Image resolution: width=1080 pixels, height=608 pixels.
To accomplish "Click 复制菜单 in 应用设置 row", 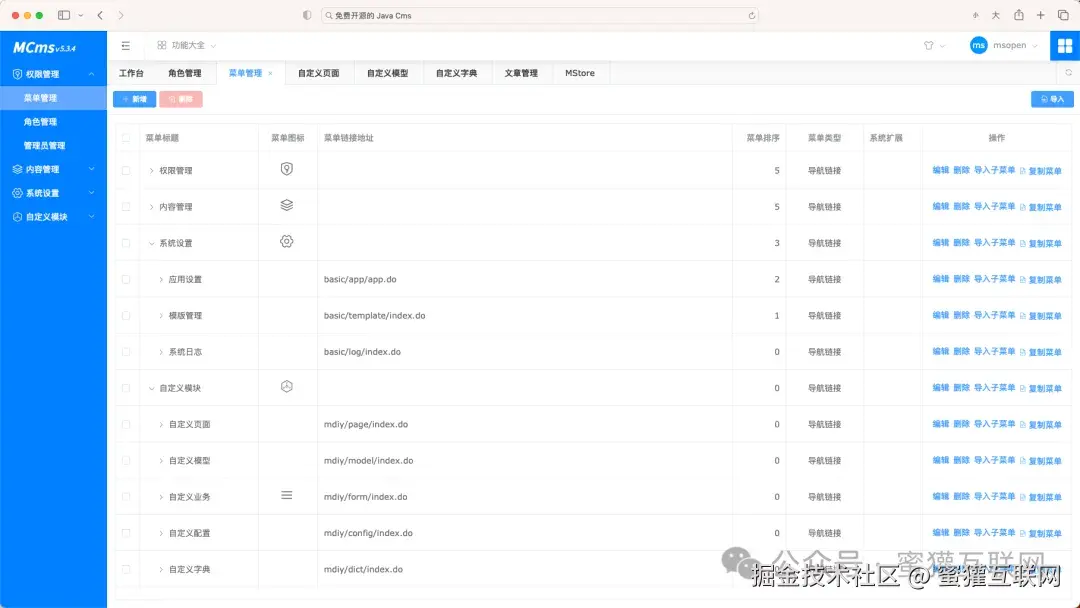I will pyautogui.click(x=1041, y=280).
